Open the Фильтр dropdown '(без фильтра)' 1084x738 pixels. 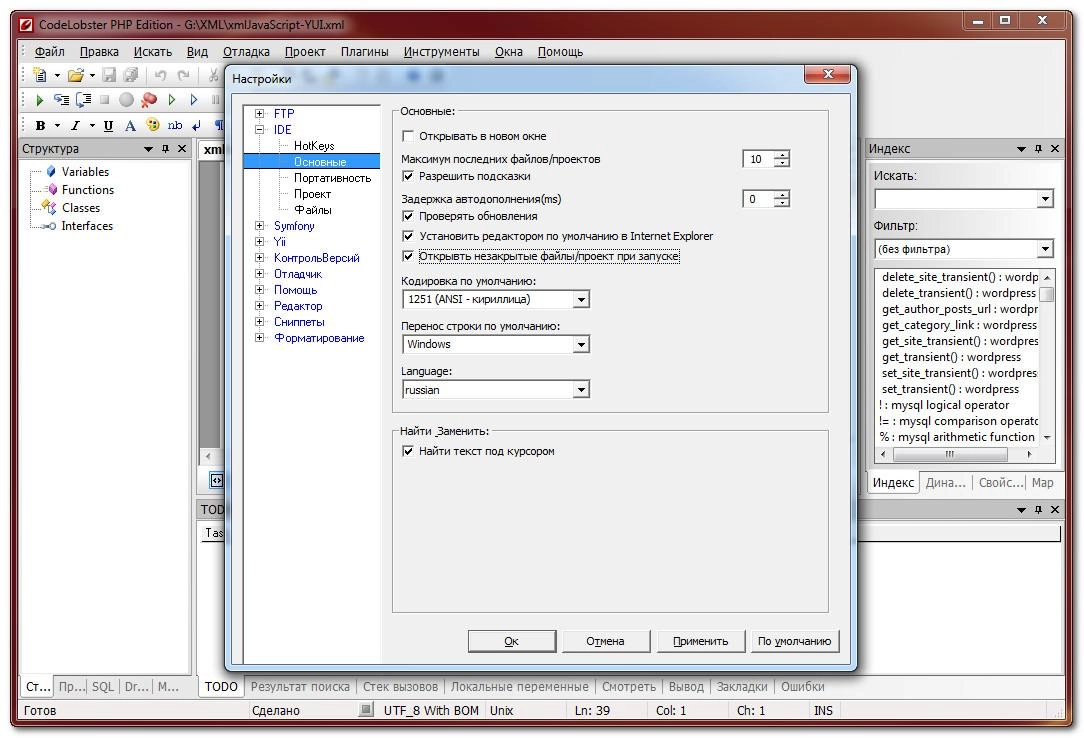coord(1045,249)
